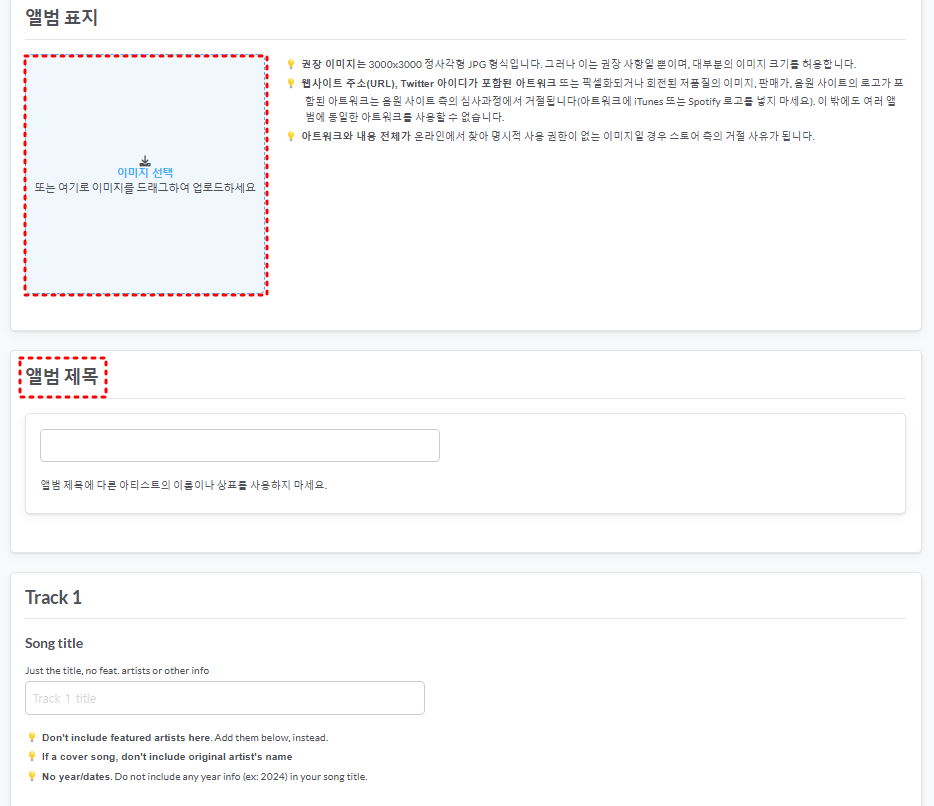
Task: Select the 앨범 표지 section heading
Action: pyautogui.click(x=61, y=17)
